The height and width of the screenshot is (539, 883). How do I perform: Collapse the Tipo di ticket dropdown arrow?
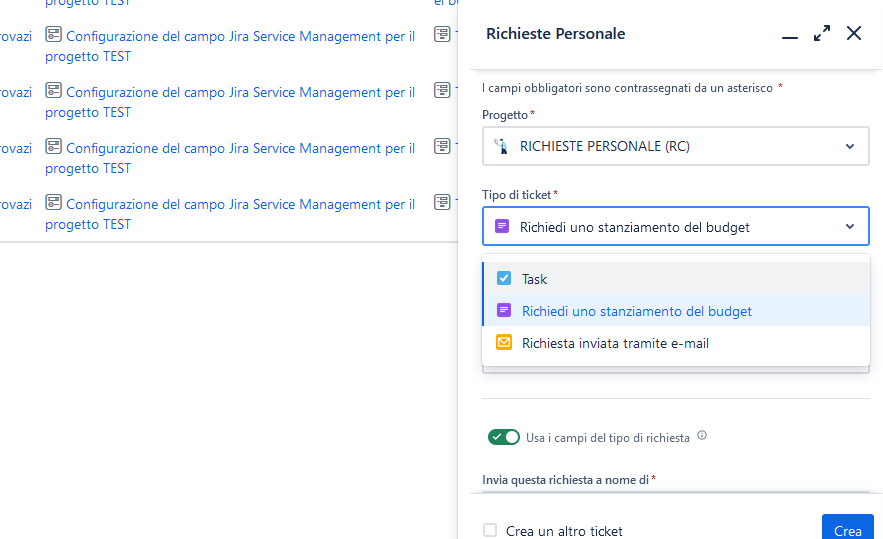coord(850,227)
